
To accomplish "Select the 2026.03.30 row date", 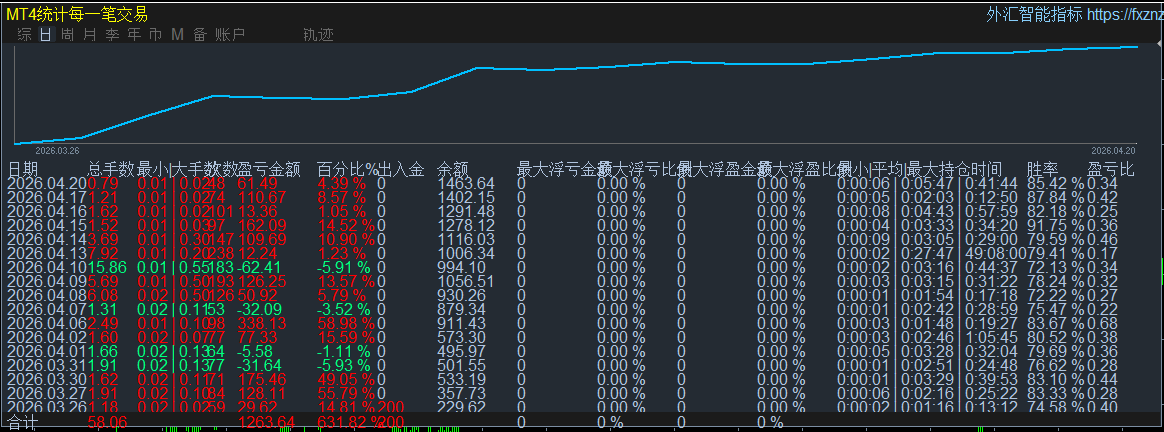I will pyautogui.click(x=47, y=380).
